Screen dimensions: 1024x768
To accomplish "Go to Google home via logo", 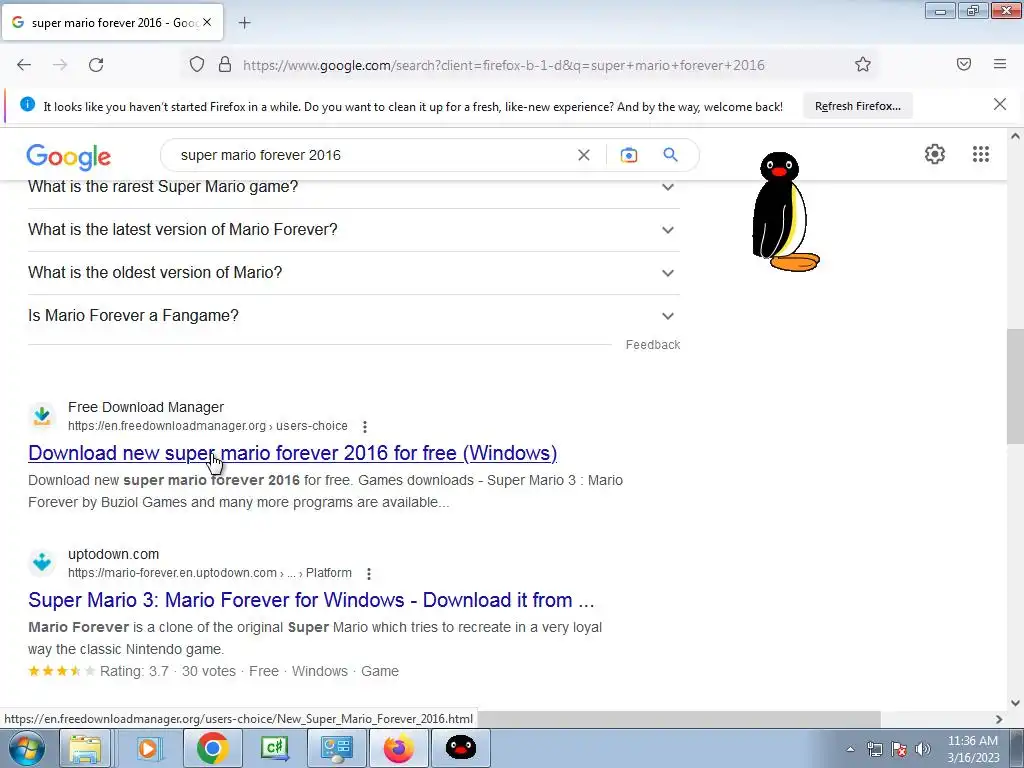I will [x=69, y=157].
